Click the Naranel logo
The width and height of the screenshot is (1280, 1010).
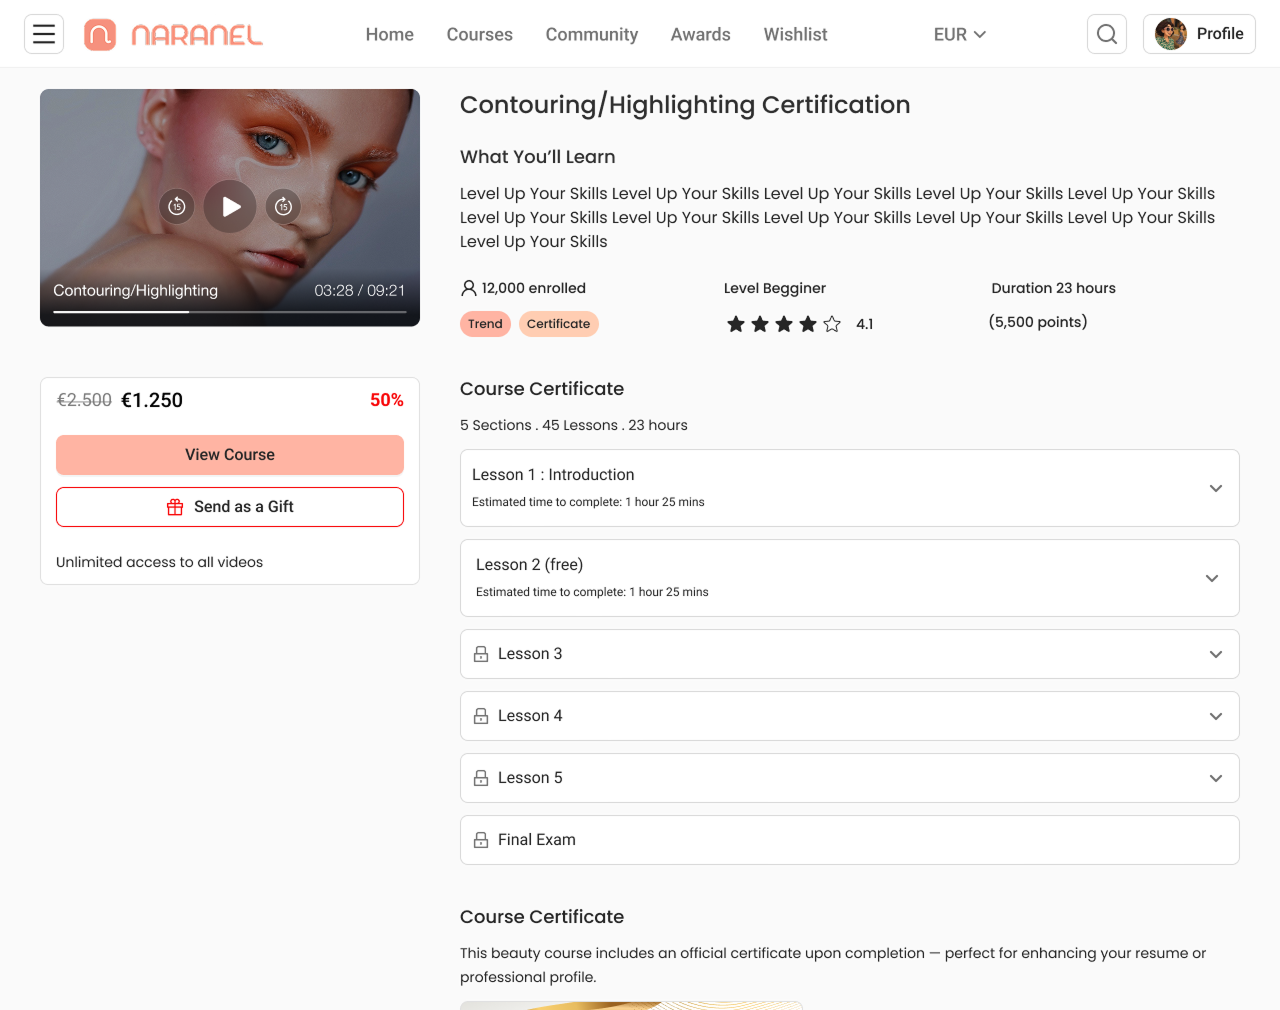point(173,35)
